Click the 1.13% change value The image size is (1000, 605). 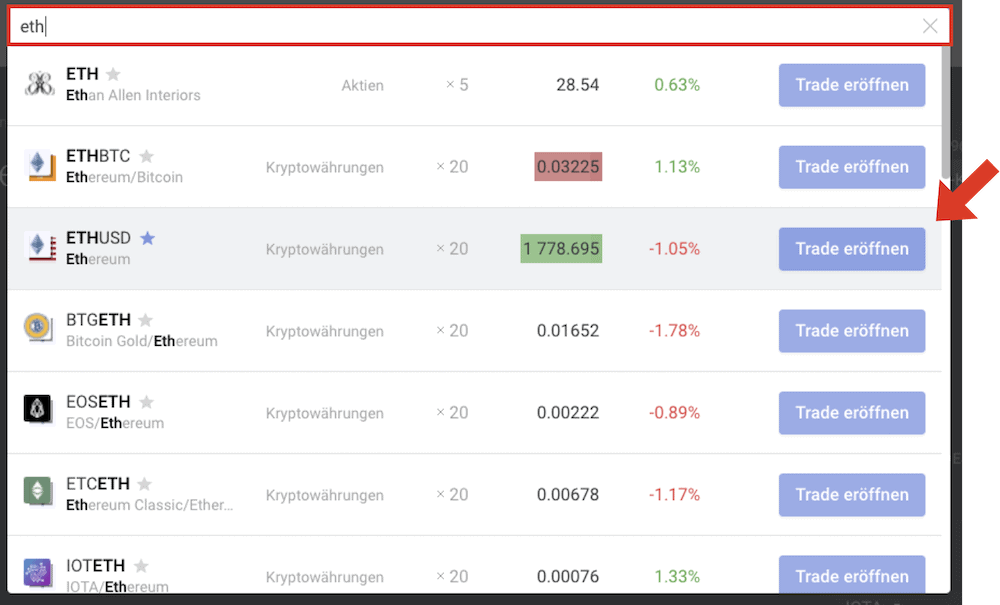point(677,167)
